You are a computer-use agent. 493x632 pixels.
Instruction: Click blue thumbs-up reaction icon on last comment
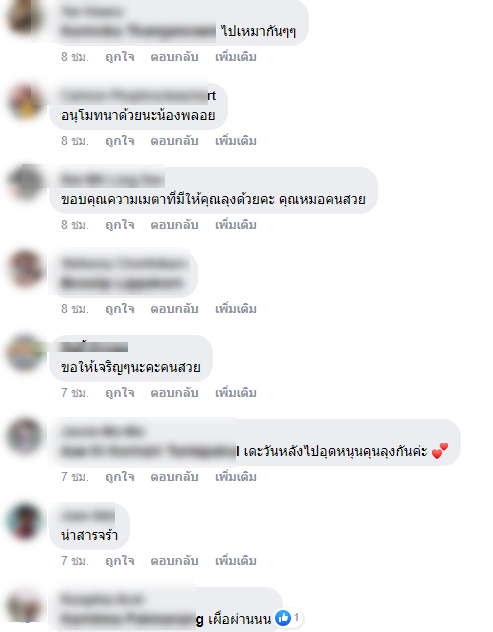(283, 617)
